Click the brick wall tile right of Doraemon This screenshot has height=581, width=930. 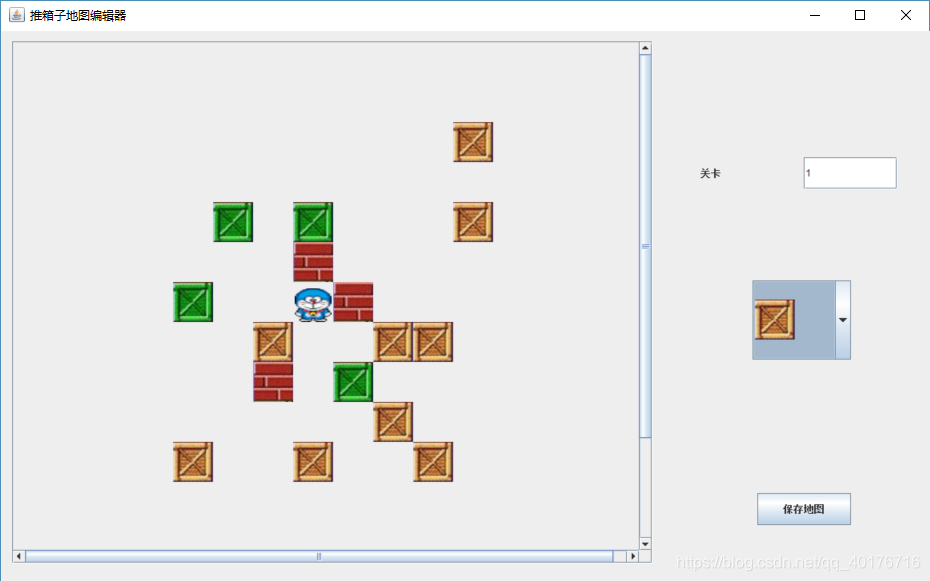point(353,302)
